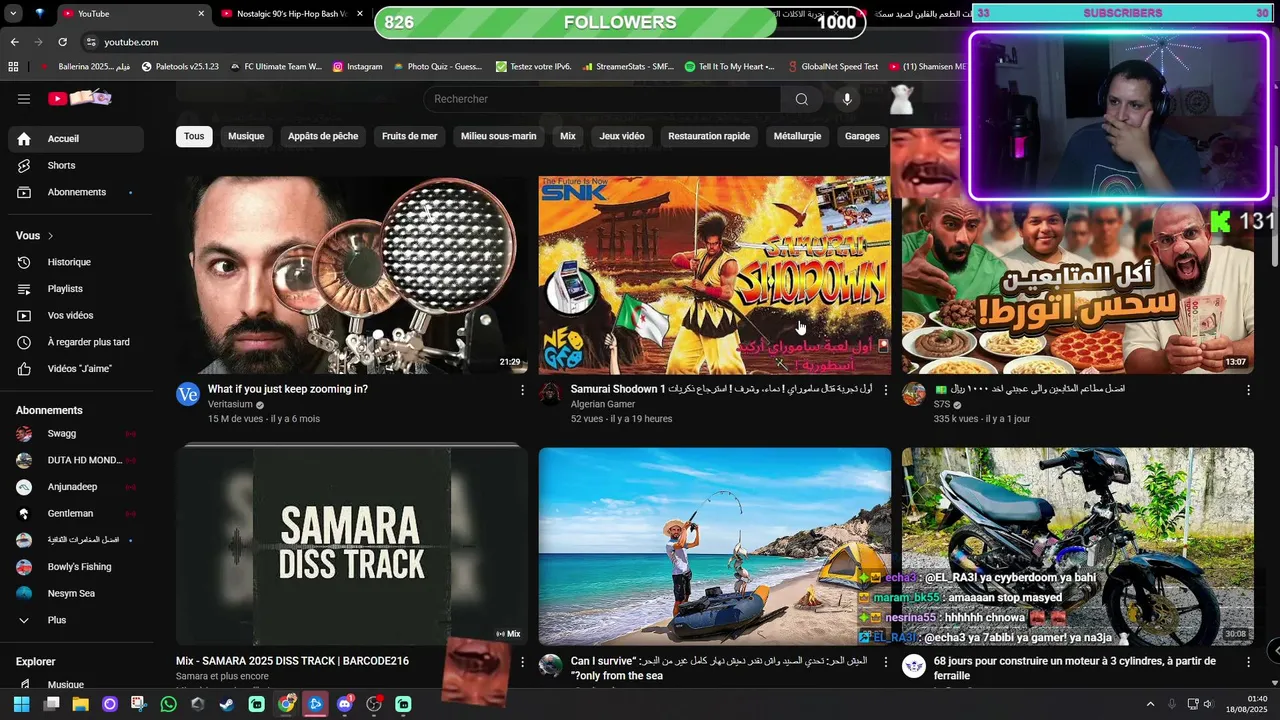1280x720 pixels.
Task: Select the Milieu sous-marin chip
Action: tap(498, 136)
